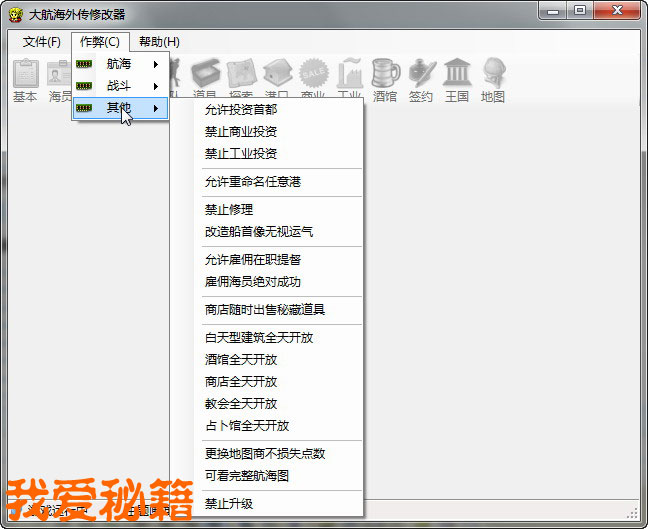The height and width of the screenshot is (529, 648).
Task: Choose 禁止升级 from the menu
Action: [229, 504]
